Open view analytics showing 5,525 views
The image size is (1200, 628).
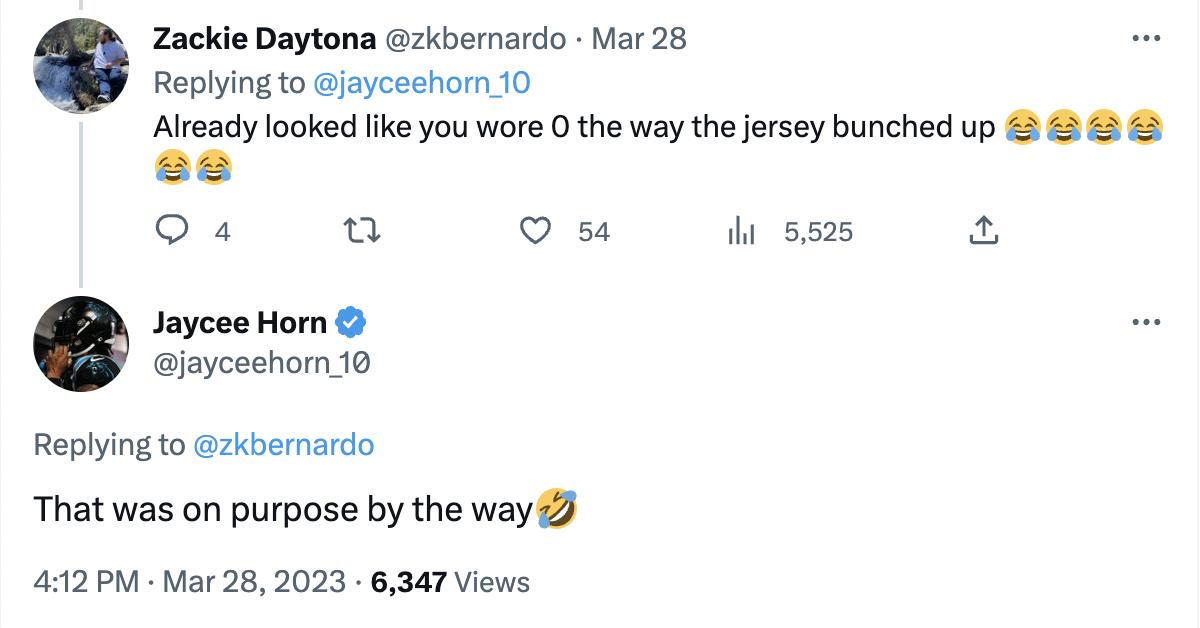click(740, 232)
